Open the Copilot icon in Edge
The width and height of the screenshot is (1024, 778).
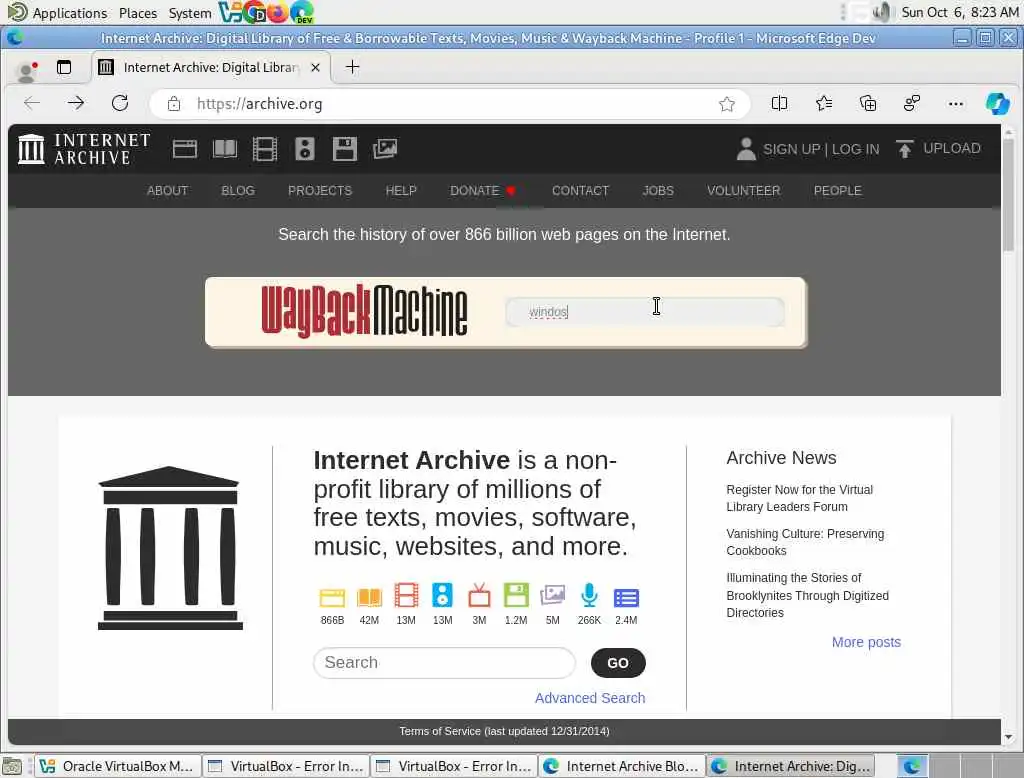(997, 103)
